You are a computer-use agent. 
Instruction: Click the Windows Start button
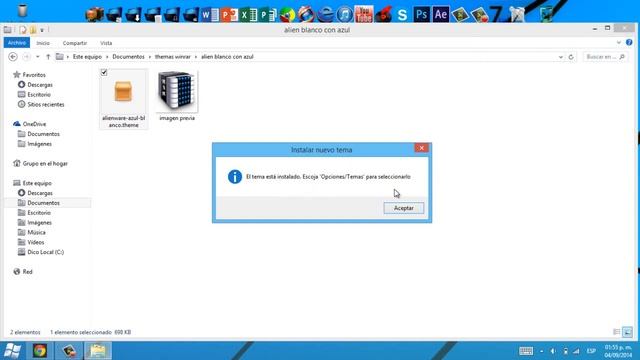pos(12,351)
